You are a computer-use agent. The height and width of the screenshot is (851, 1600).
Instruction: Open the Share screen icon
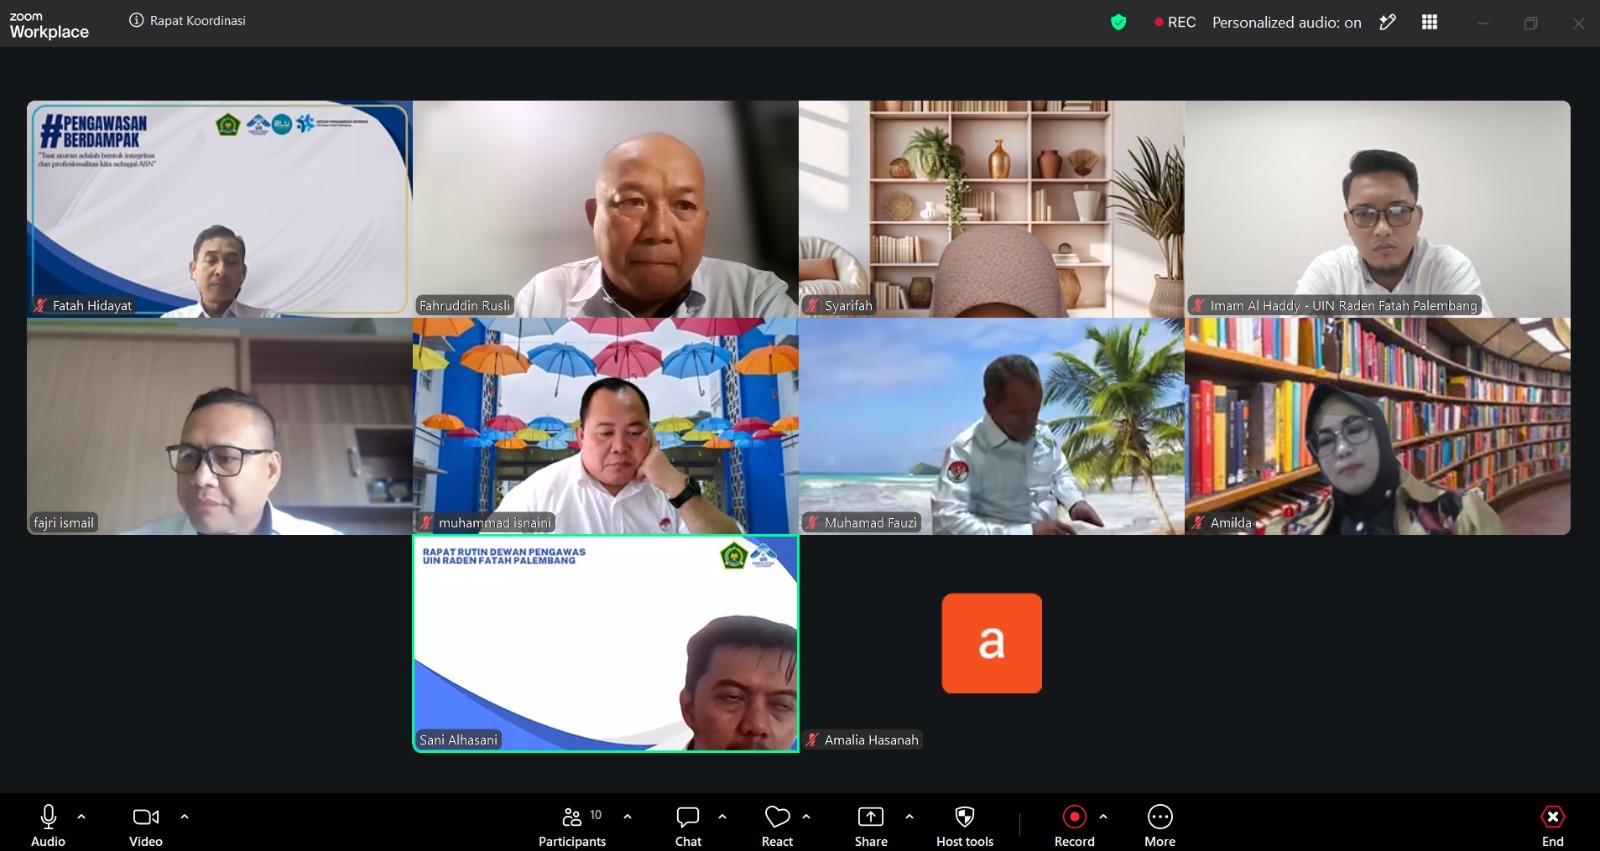pos(871,817)
